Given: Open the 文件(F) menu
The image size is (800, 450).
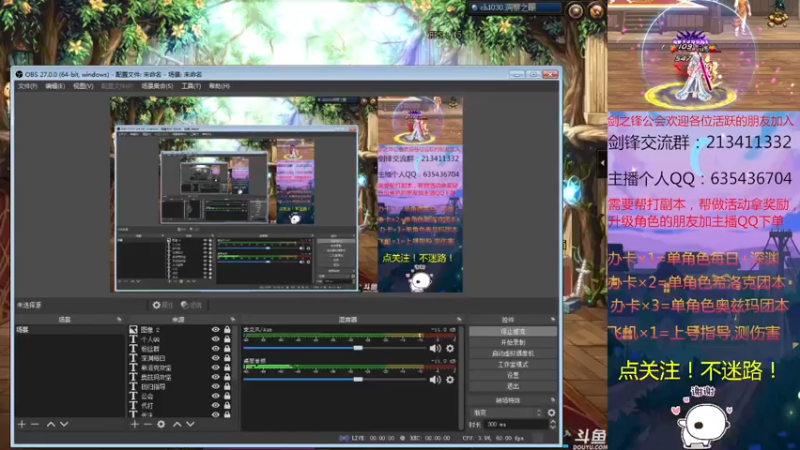Looking at the screenshot, I should pos(28,86).
